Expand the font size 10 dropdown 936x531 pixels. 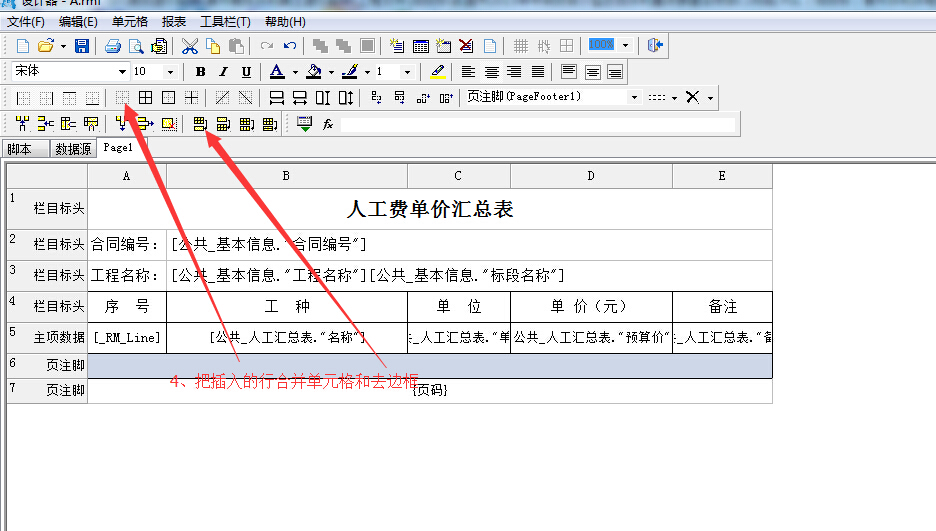click(x=170, y=72)
